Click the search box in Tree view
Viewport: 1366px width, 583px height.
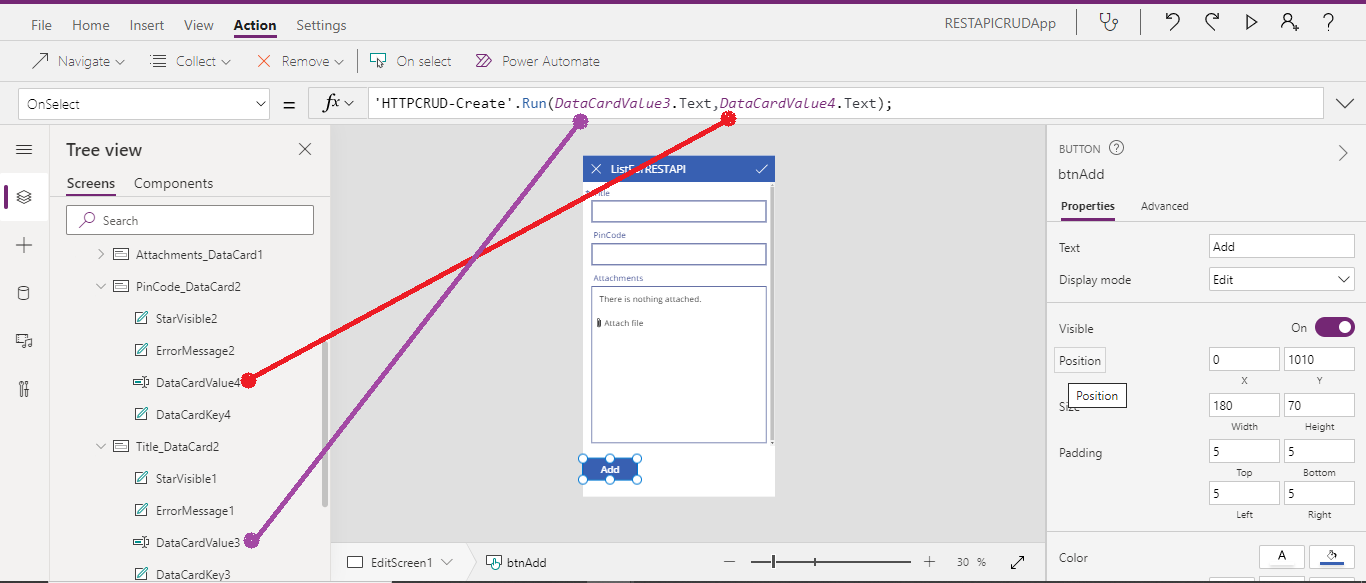(189, 219)
